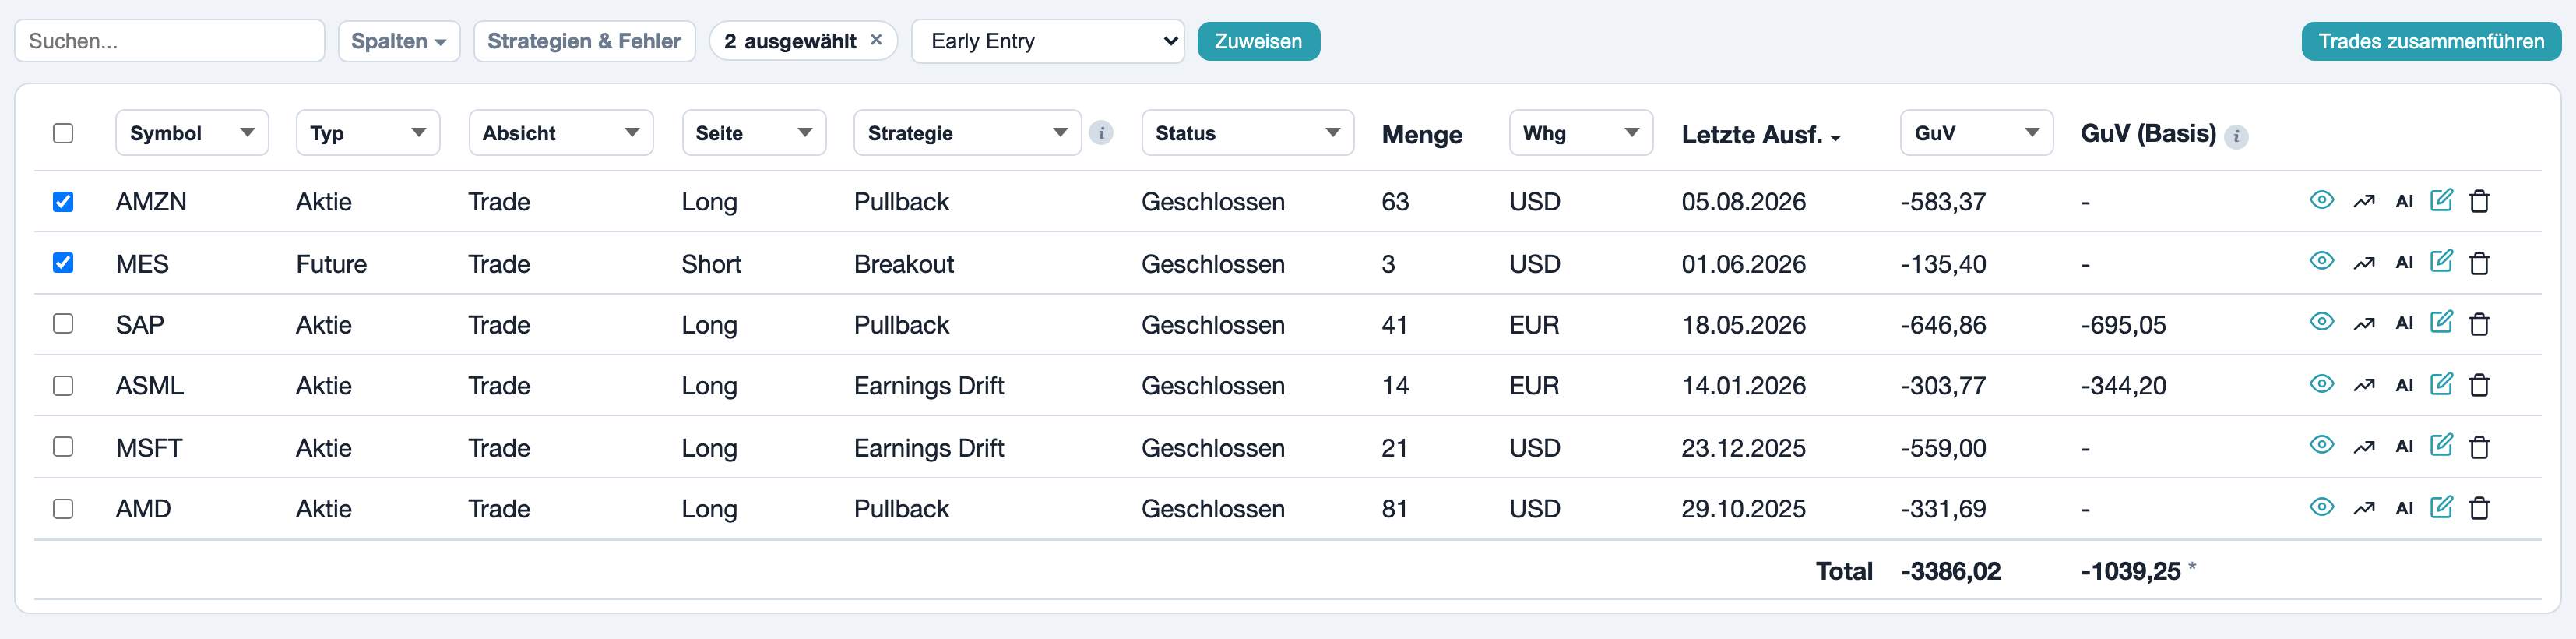This screenshot has height=639, width=2576.
Task: Open the chart icon for AMZN row
Action: tap(2364, 202)
